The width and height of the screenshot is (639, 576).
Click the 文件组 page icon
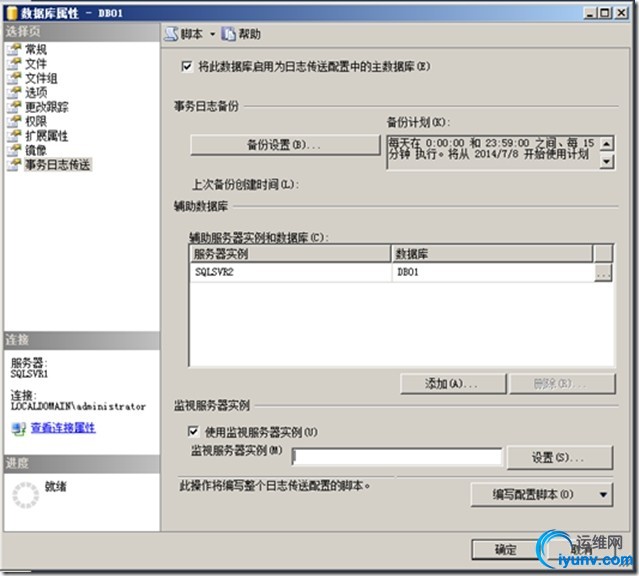[x=14, y=77]
